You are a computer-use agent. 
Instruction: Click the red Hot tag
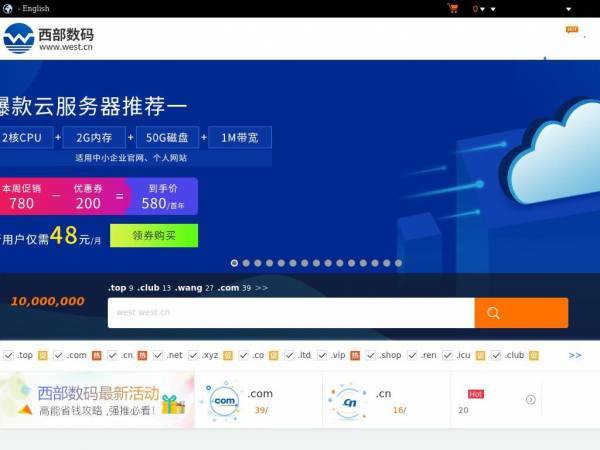[x=476, y=394]
